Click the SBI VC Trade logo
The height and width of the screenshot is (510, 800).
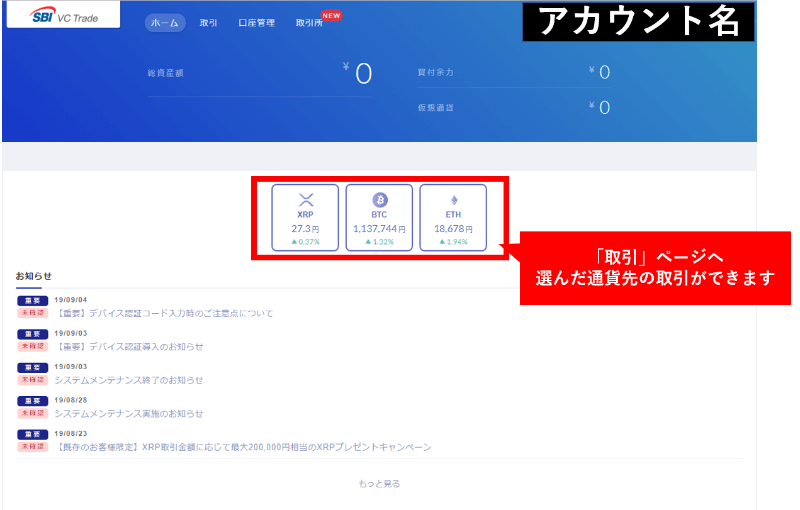62,16
